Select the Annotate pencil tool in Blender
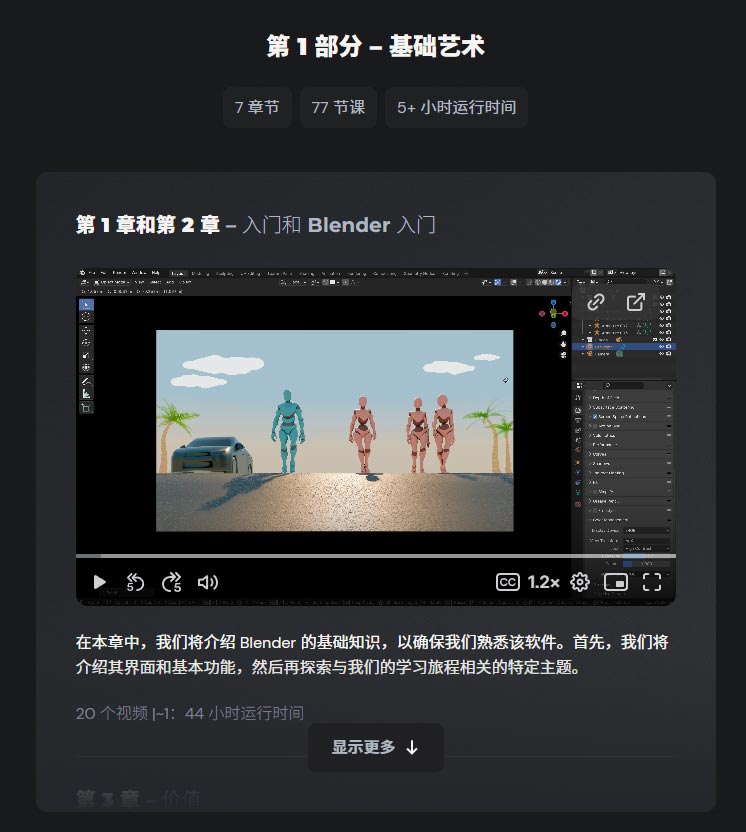This screenshot has height=832, width=746. click(86, 382)
